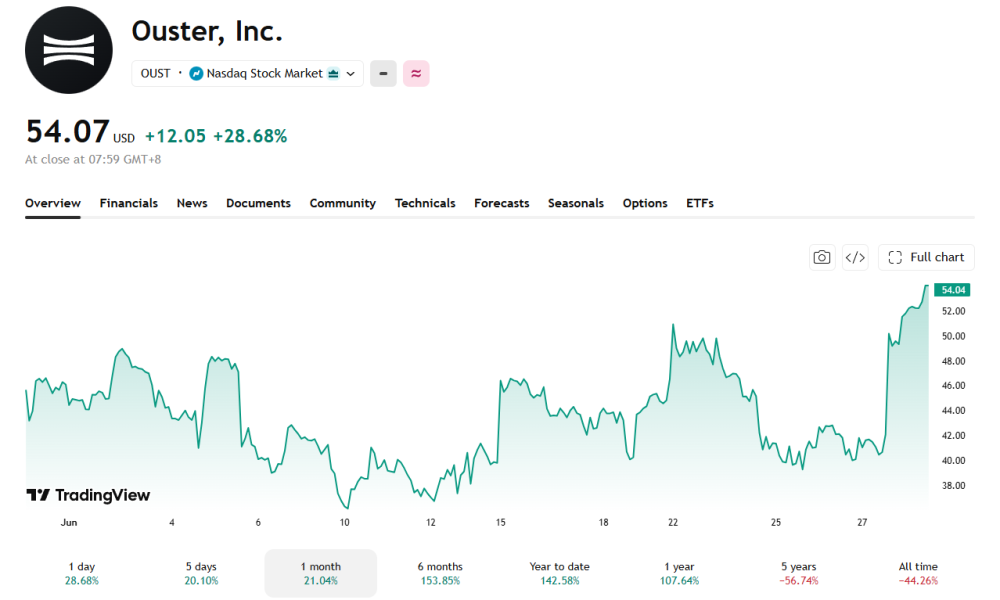
Task: Open the embed code icon
Action: pyautogui.click(x=855, y=257)
